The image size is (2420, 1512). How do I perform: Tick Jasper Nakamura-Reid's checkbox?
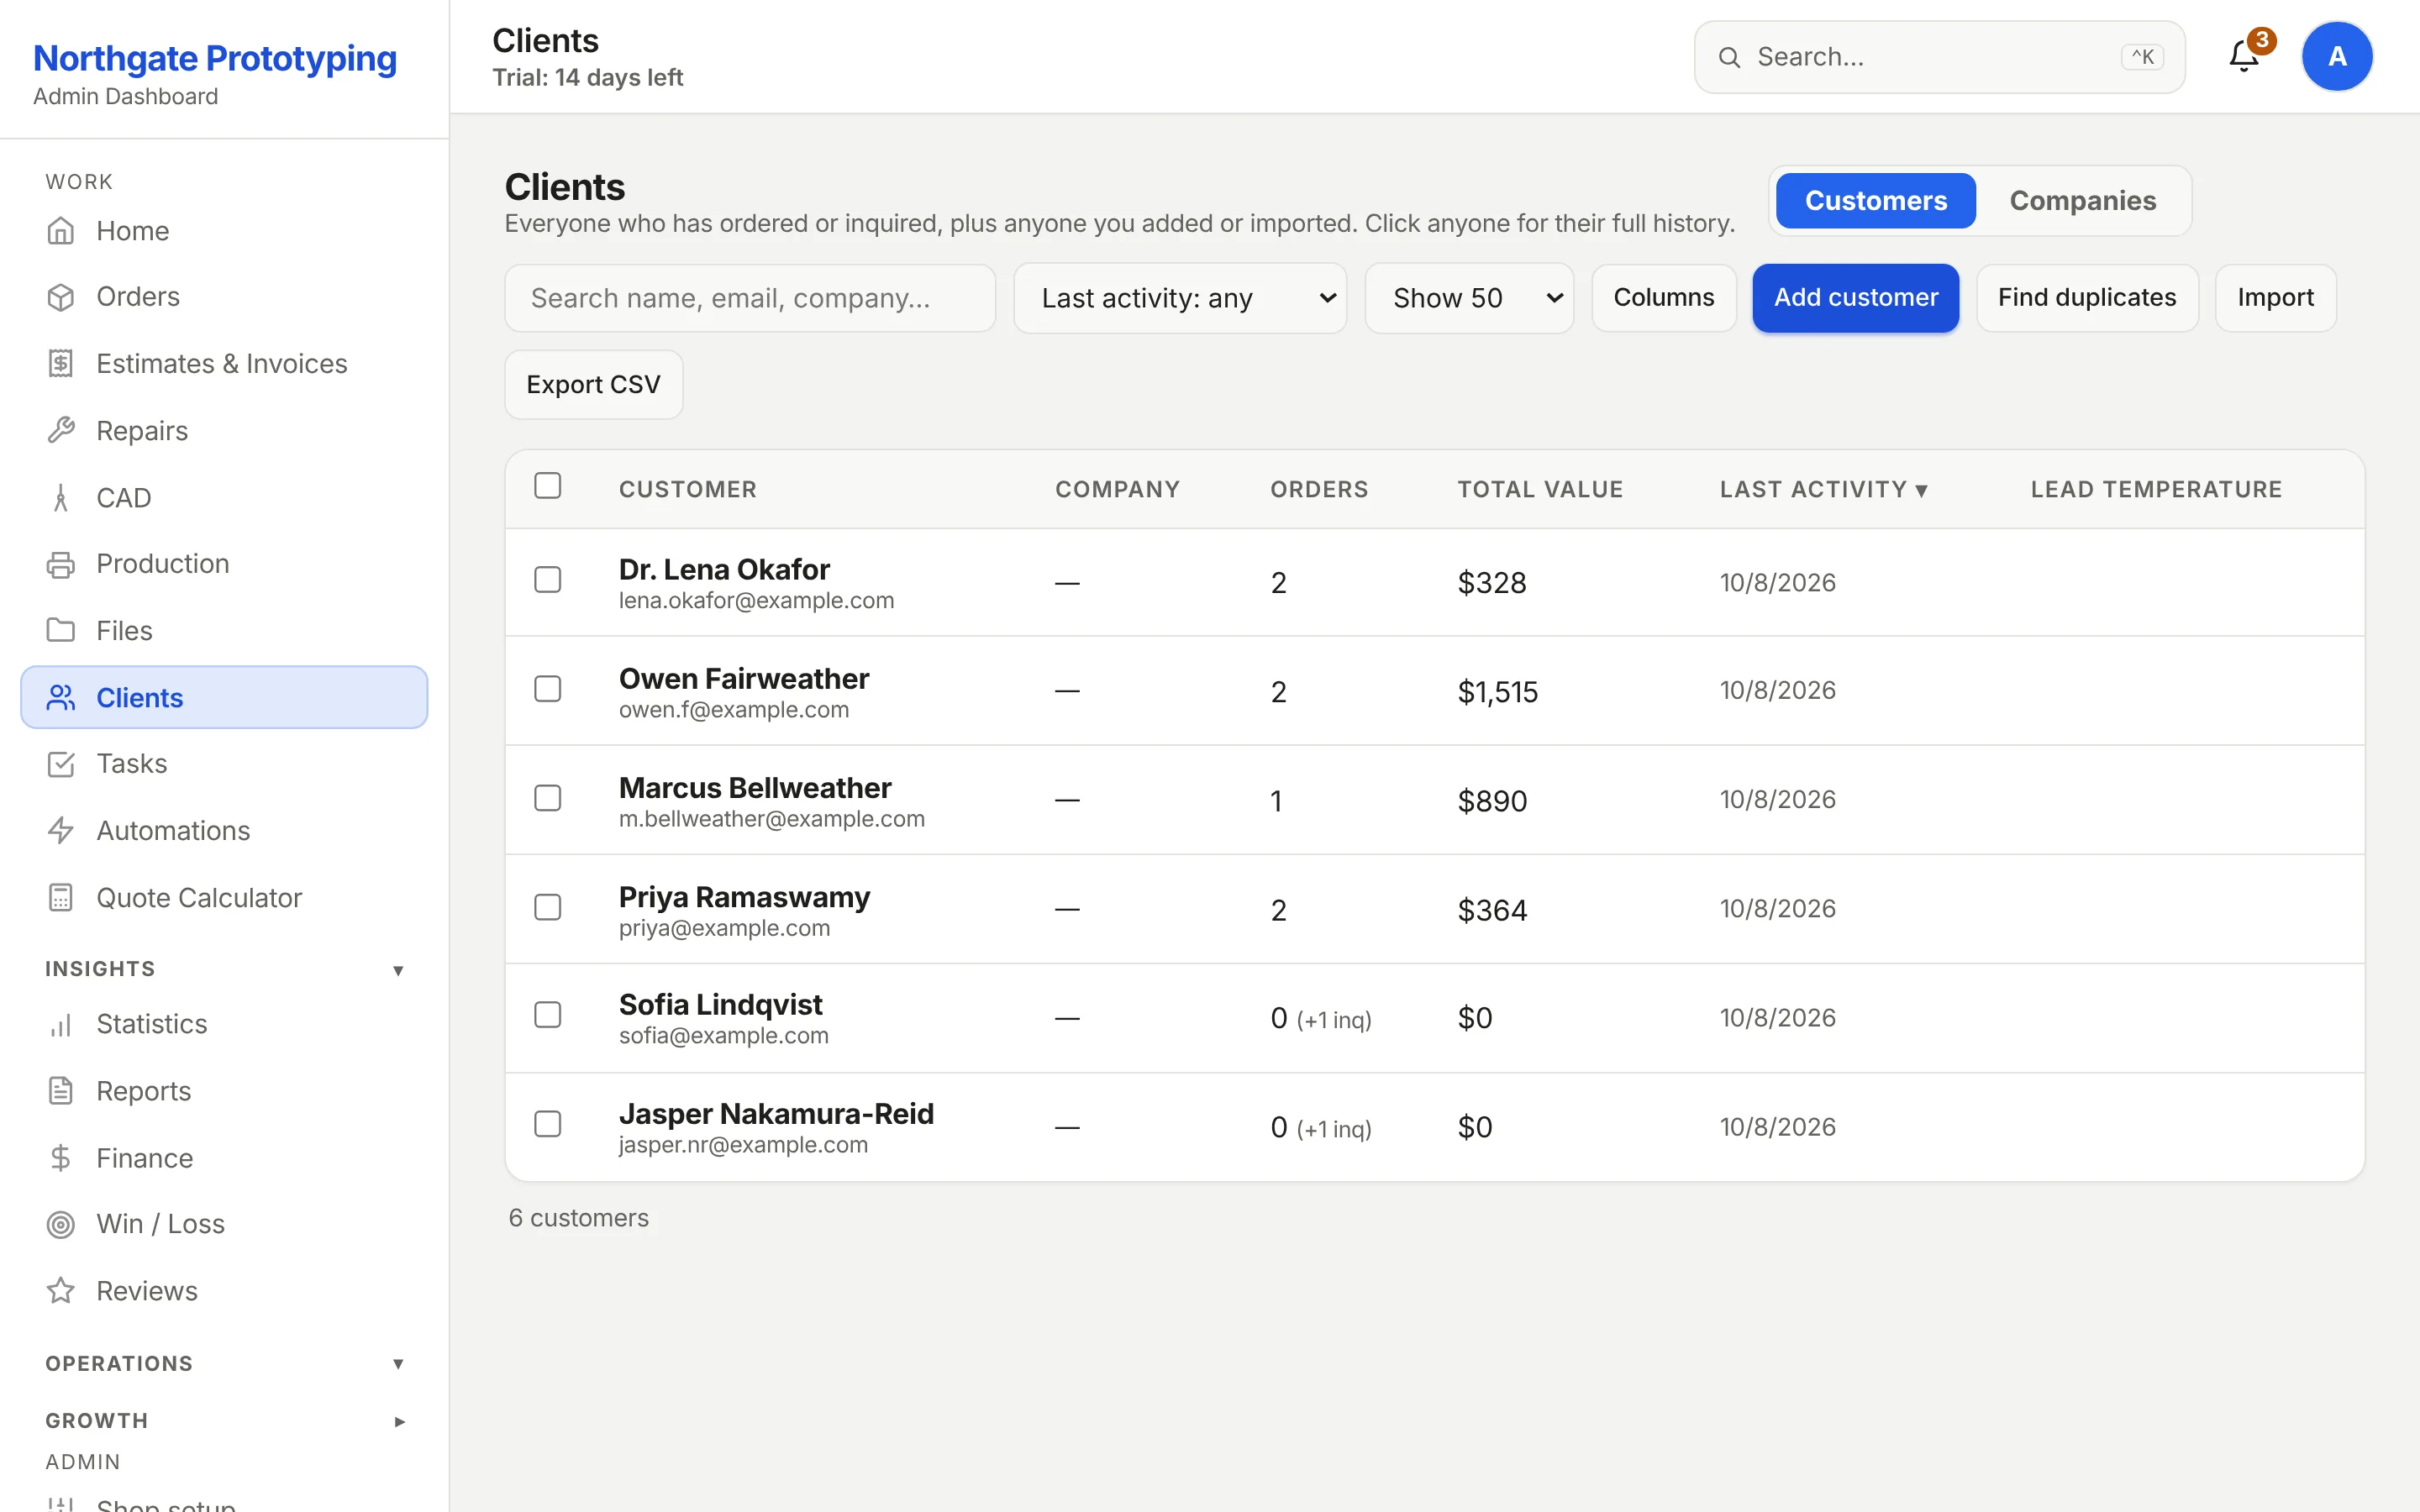coord(548,1124)
